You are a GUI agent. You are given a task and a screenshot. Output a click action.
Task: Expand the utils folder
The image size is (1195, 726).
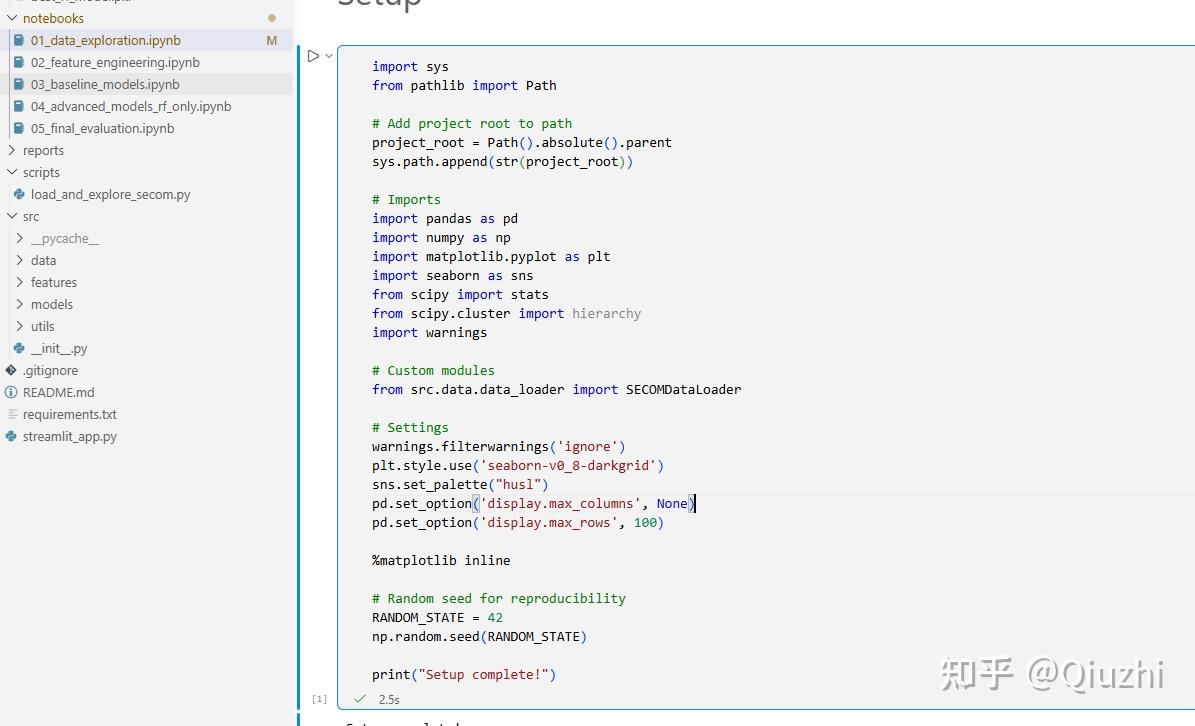pyautogui.click(x=20, y=327)
